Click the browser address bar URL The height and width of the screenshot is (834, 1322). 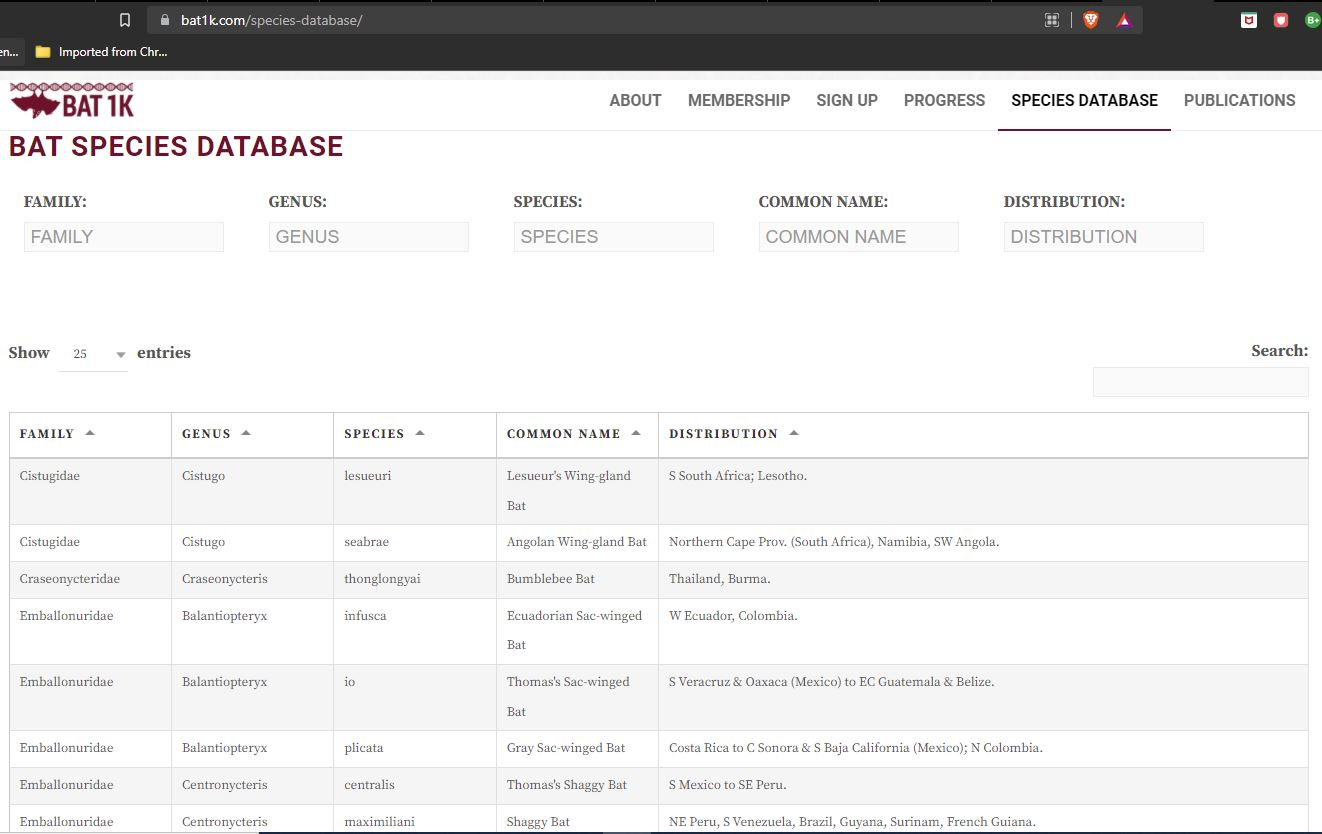coord(271,20)
